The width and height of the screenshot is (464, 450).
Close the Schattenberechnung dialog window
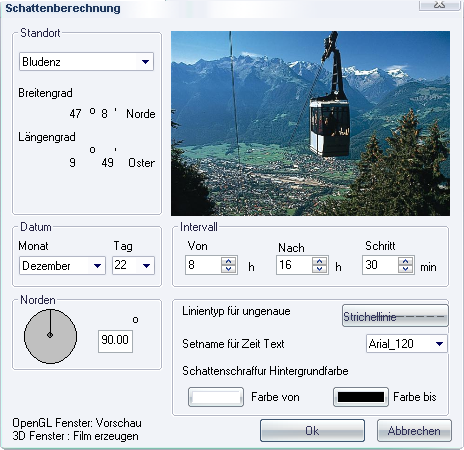coord(440,5)
